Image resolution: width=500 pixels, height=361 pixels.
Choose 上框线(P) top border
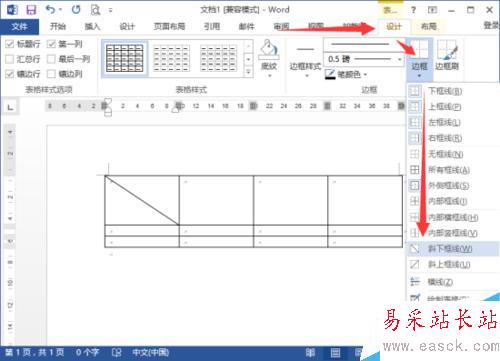click(453, 107)
